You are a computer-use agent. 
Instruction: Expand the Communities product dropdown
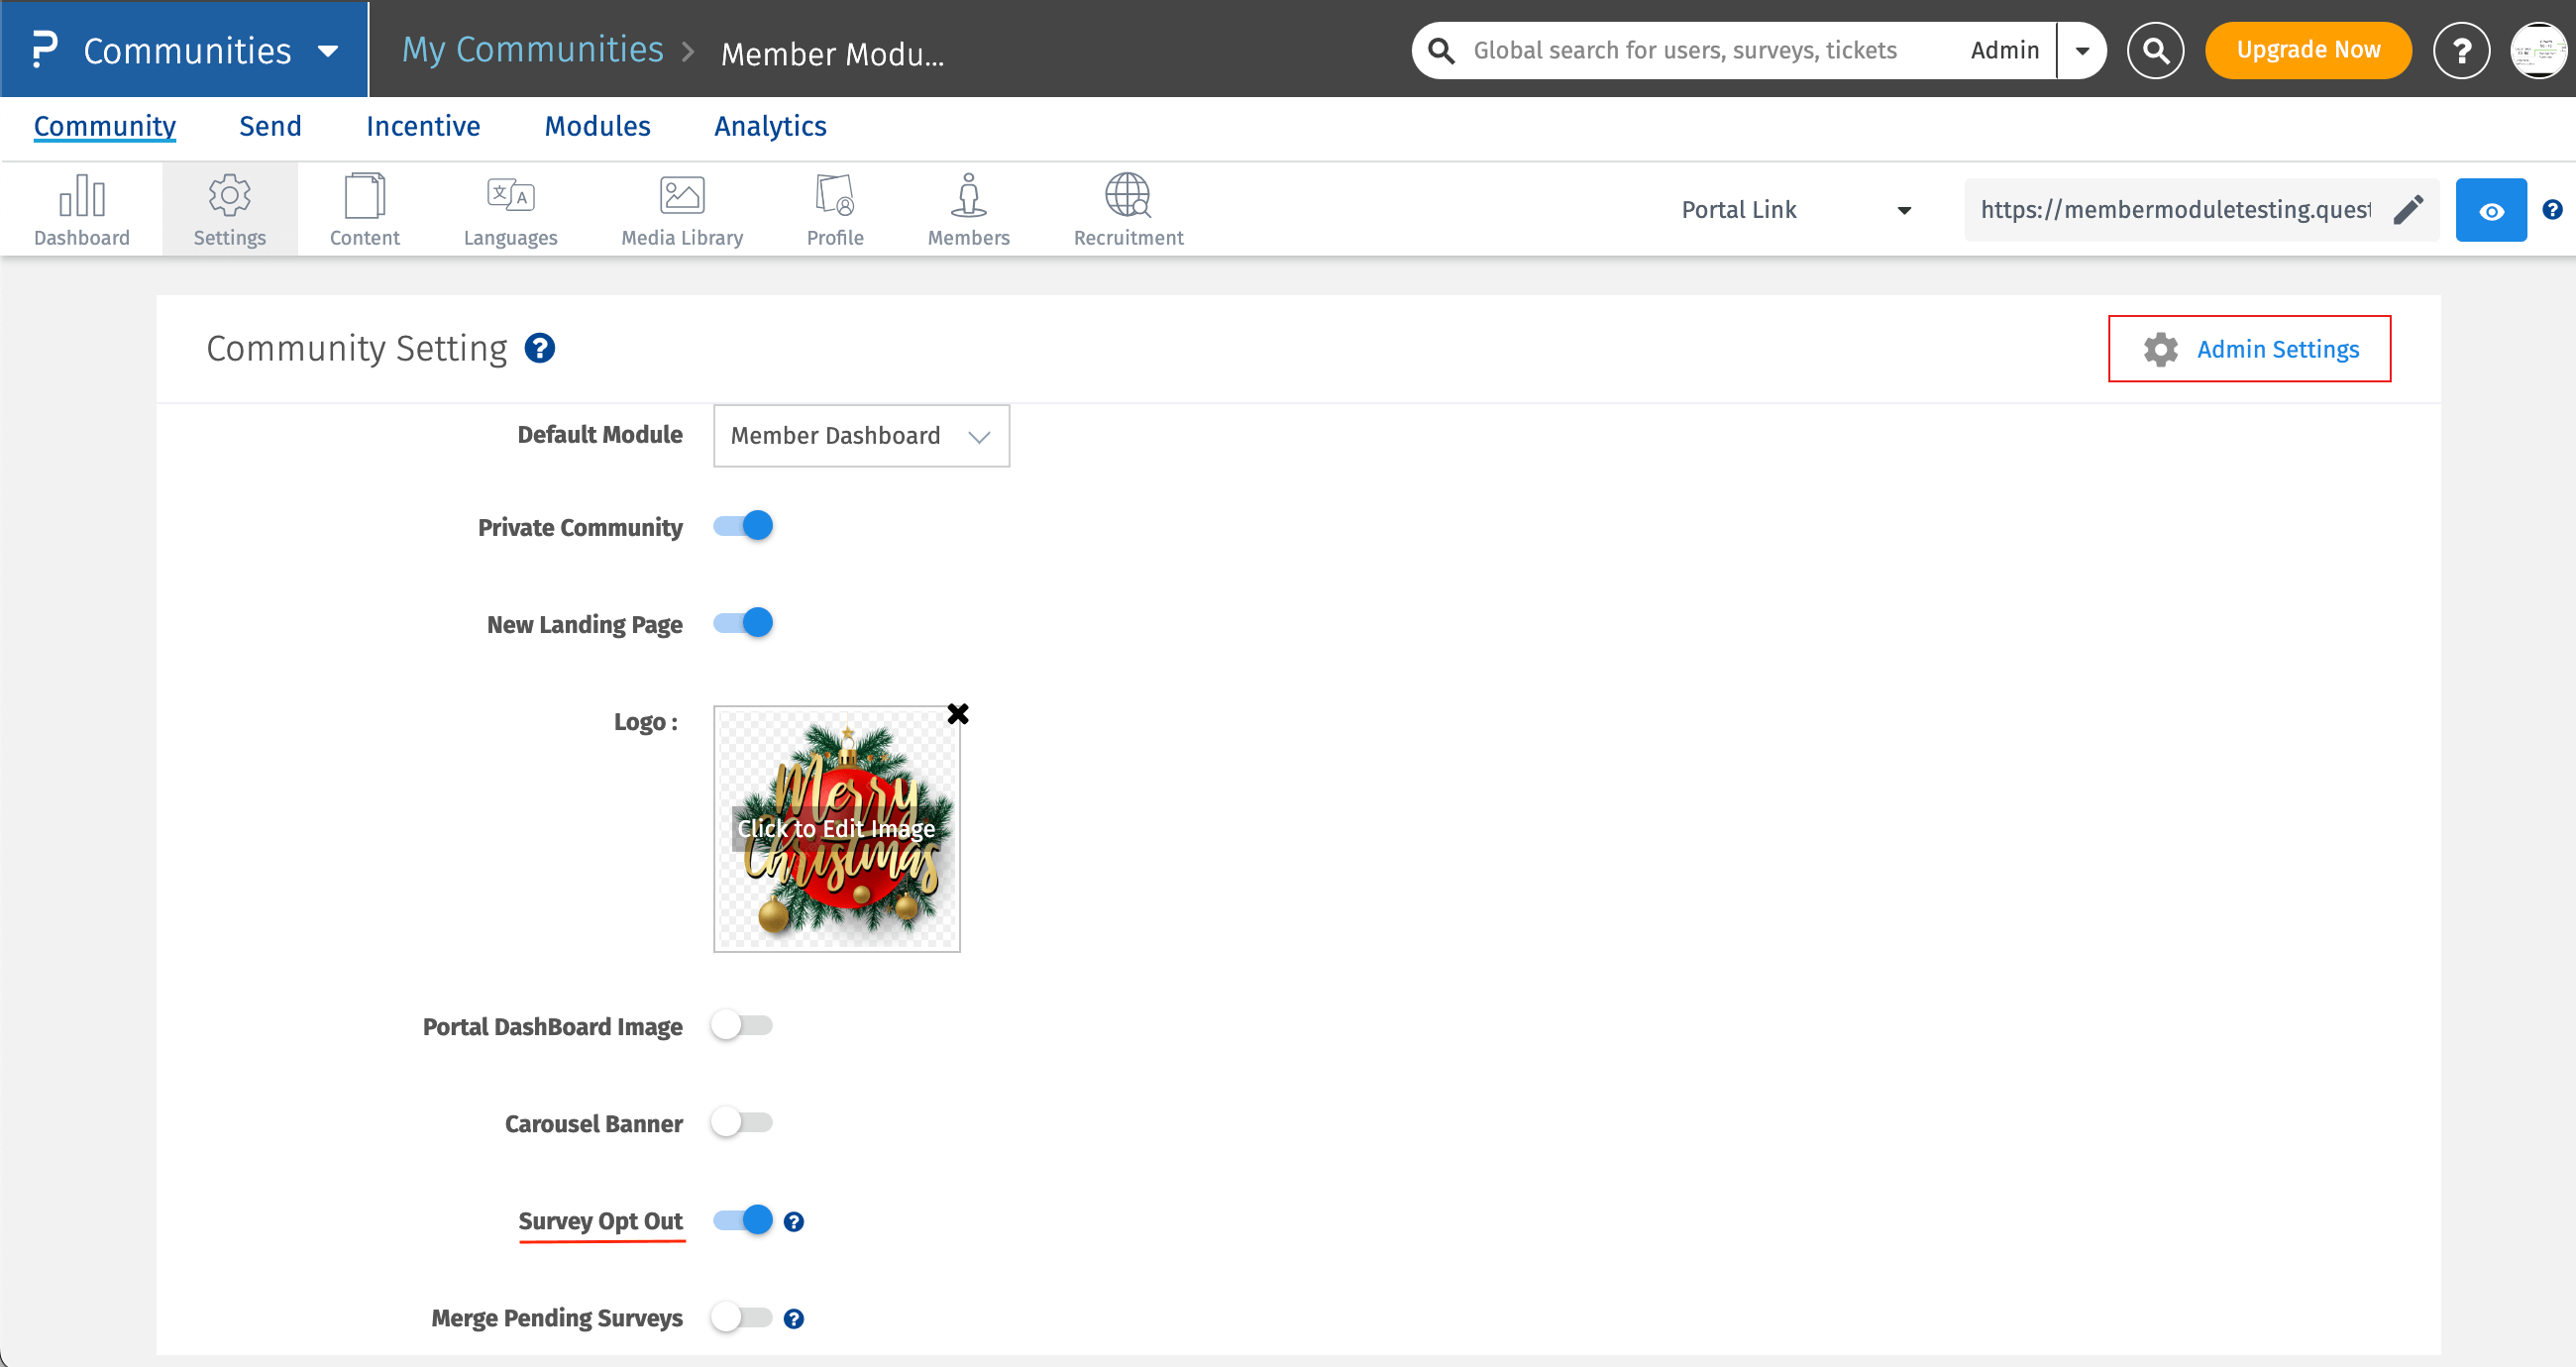[x=327, y=50]
